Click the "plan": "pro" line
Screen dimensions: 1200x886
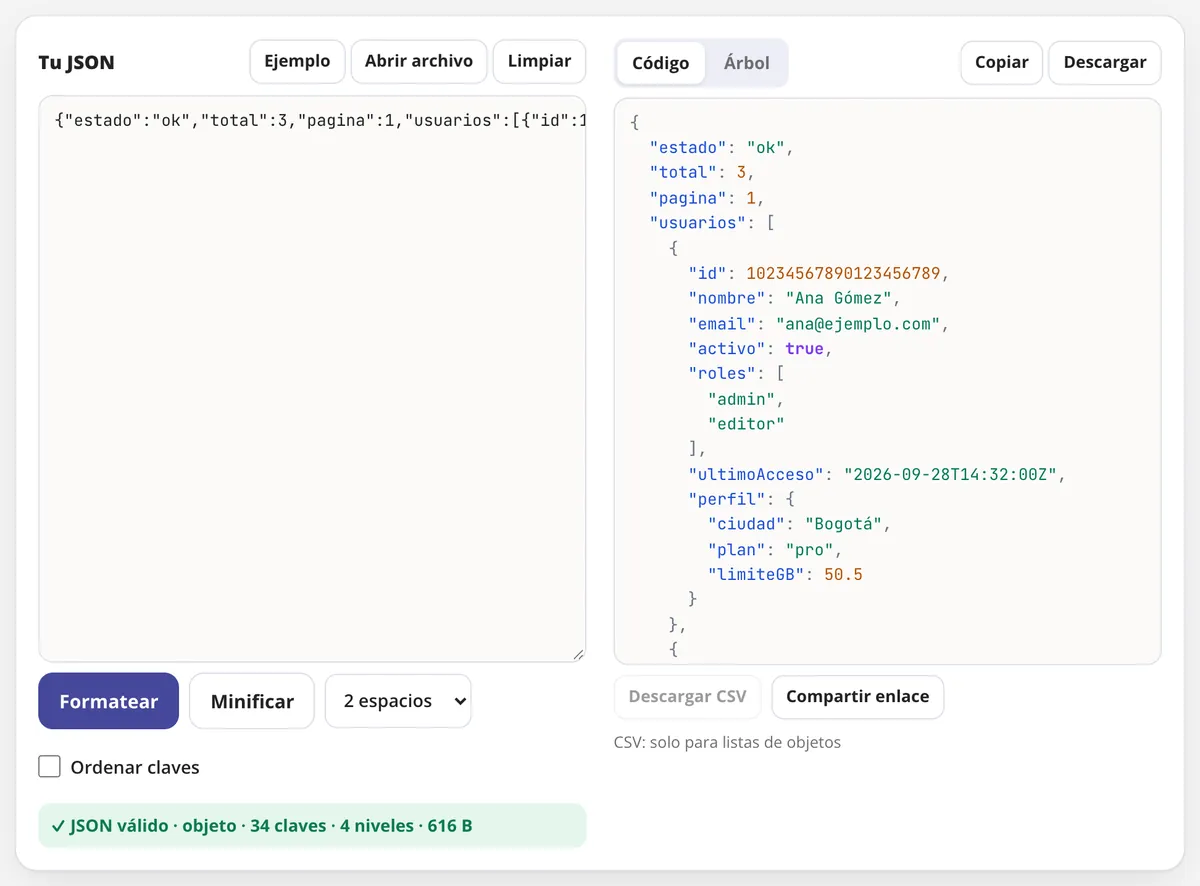(775, 549)
